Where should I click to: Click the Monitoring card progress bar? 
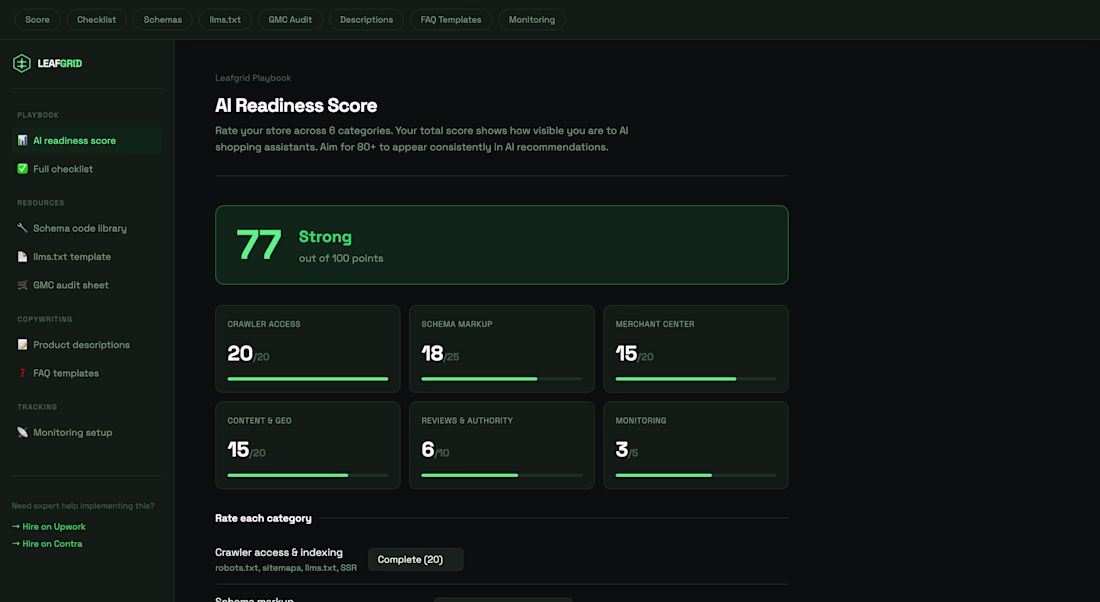point(696,475)
